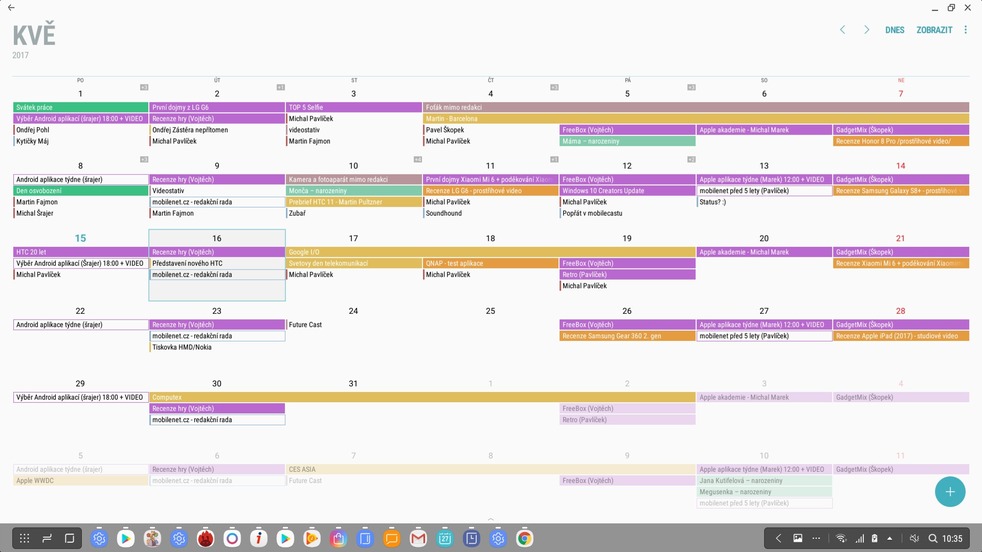Expand more events on Monday May 1
982x552 pixels.
coord(144,87)
